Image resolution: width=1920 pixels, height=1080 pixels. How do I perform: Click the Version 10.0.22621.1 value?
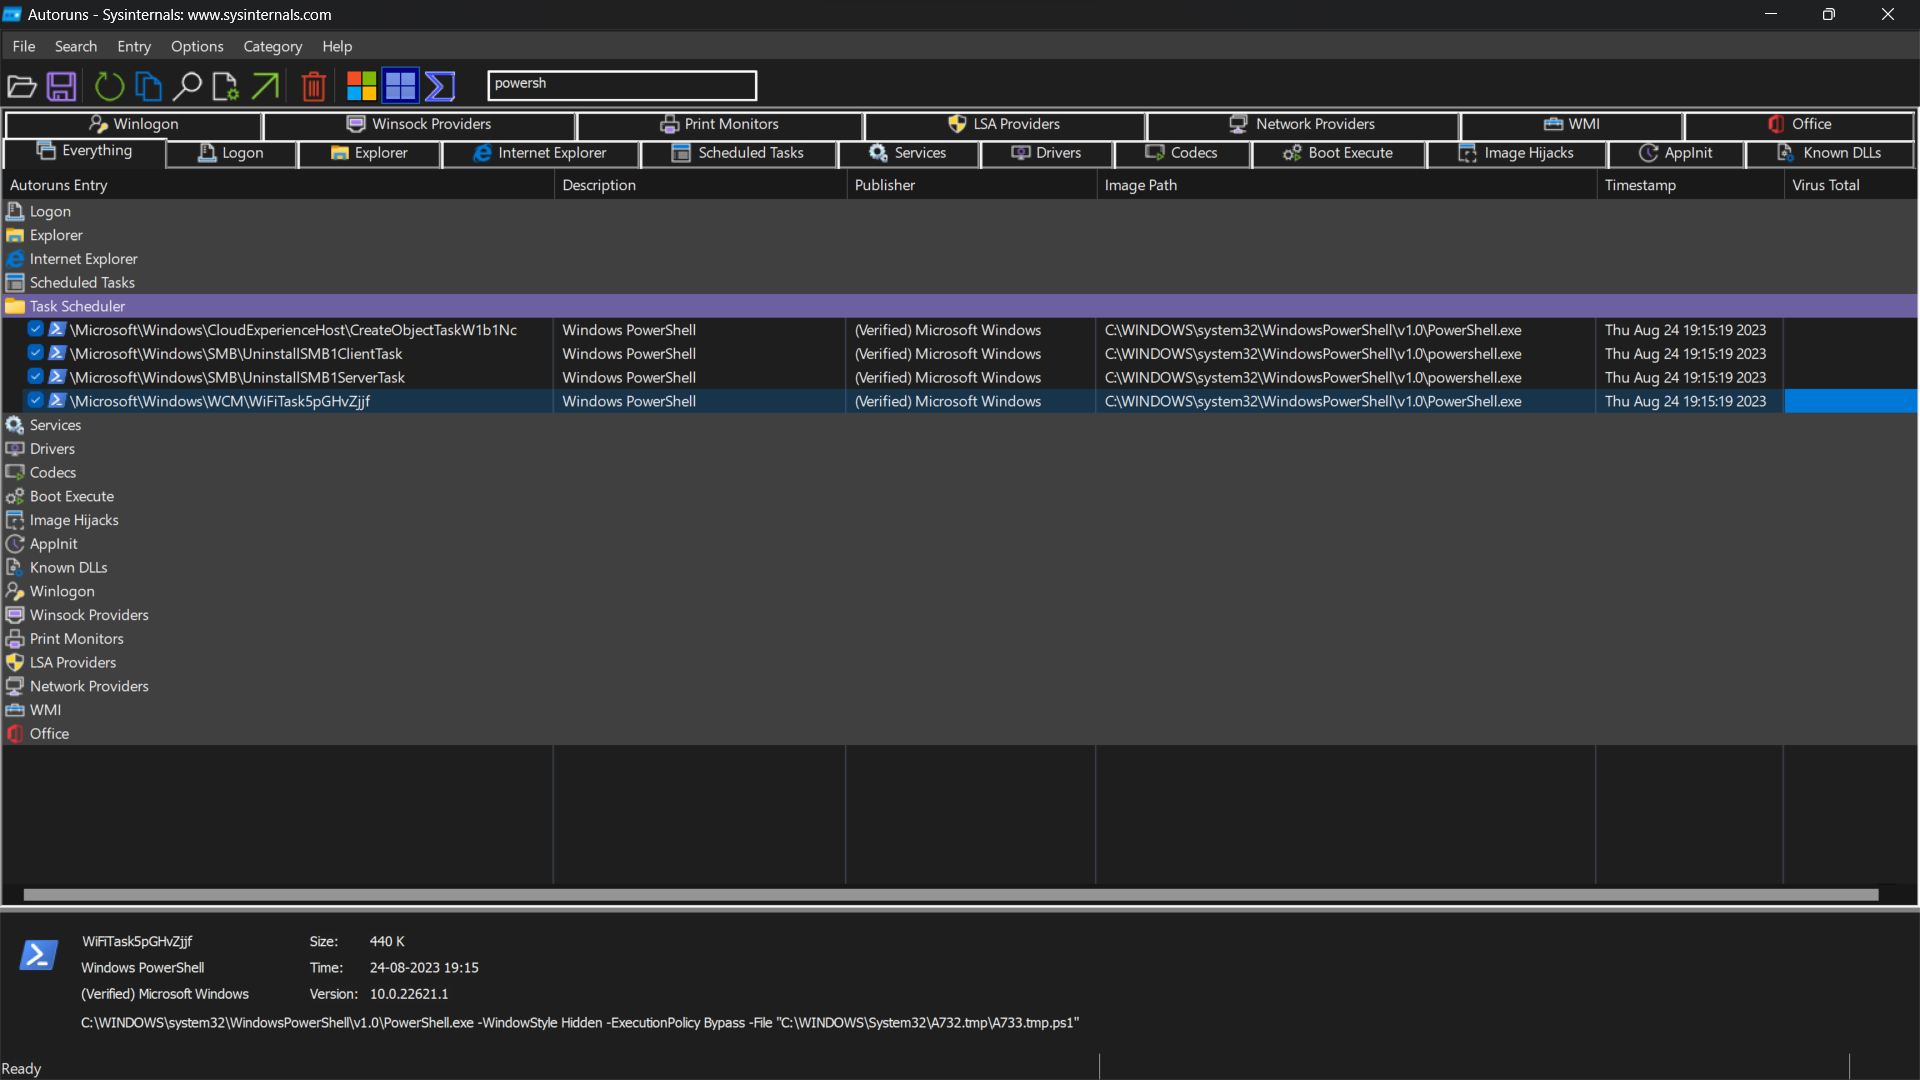tap(409, 994)
